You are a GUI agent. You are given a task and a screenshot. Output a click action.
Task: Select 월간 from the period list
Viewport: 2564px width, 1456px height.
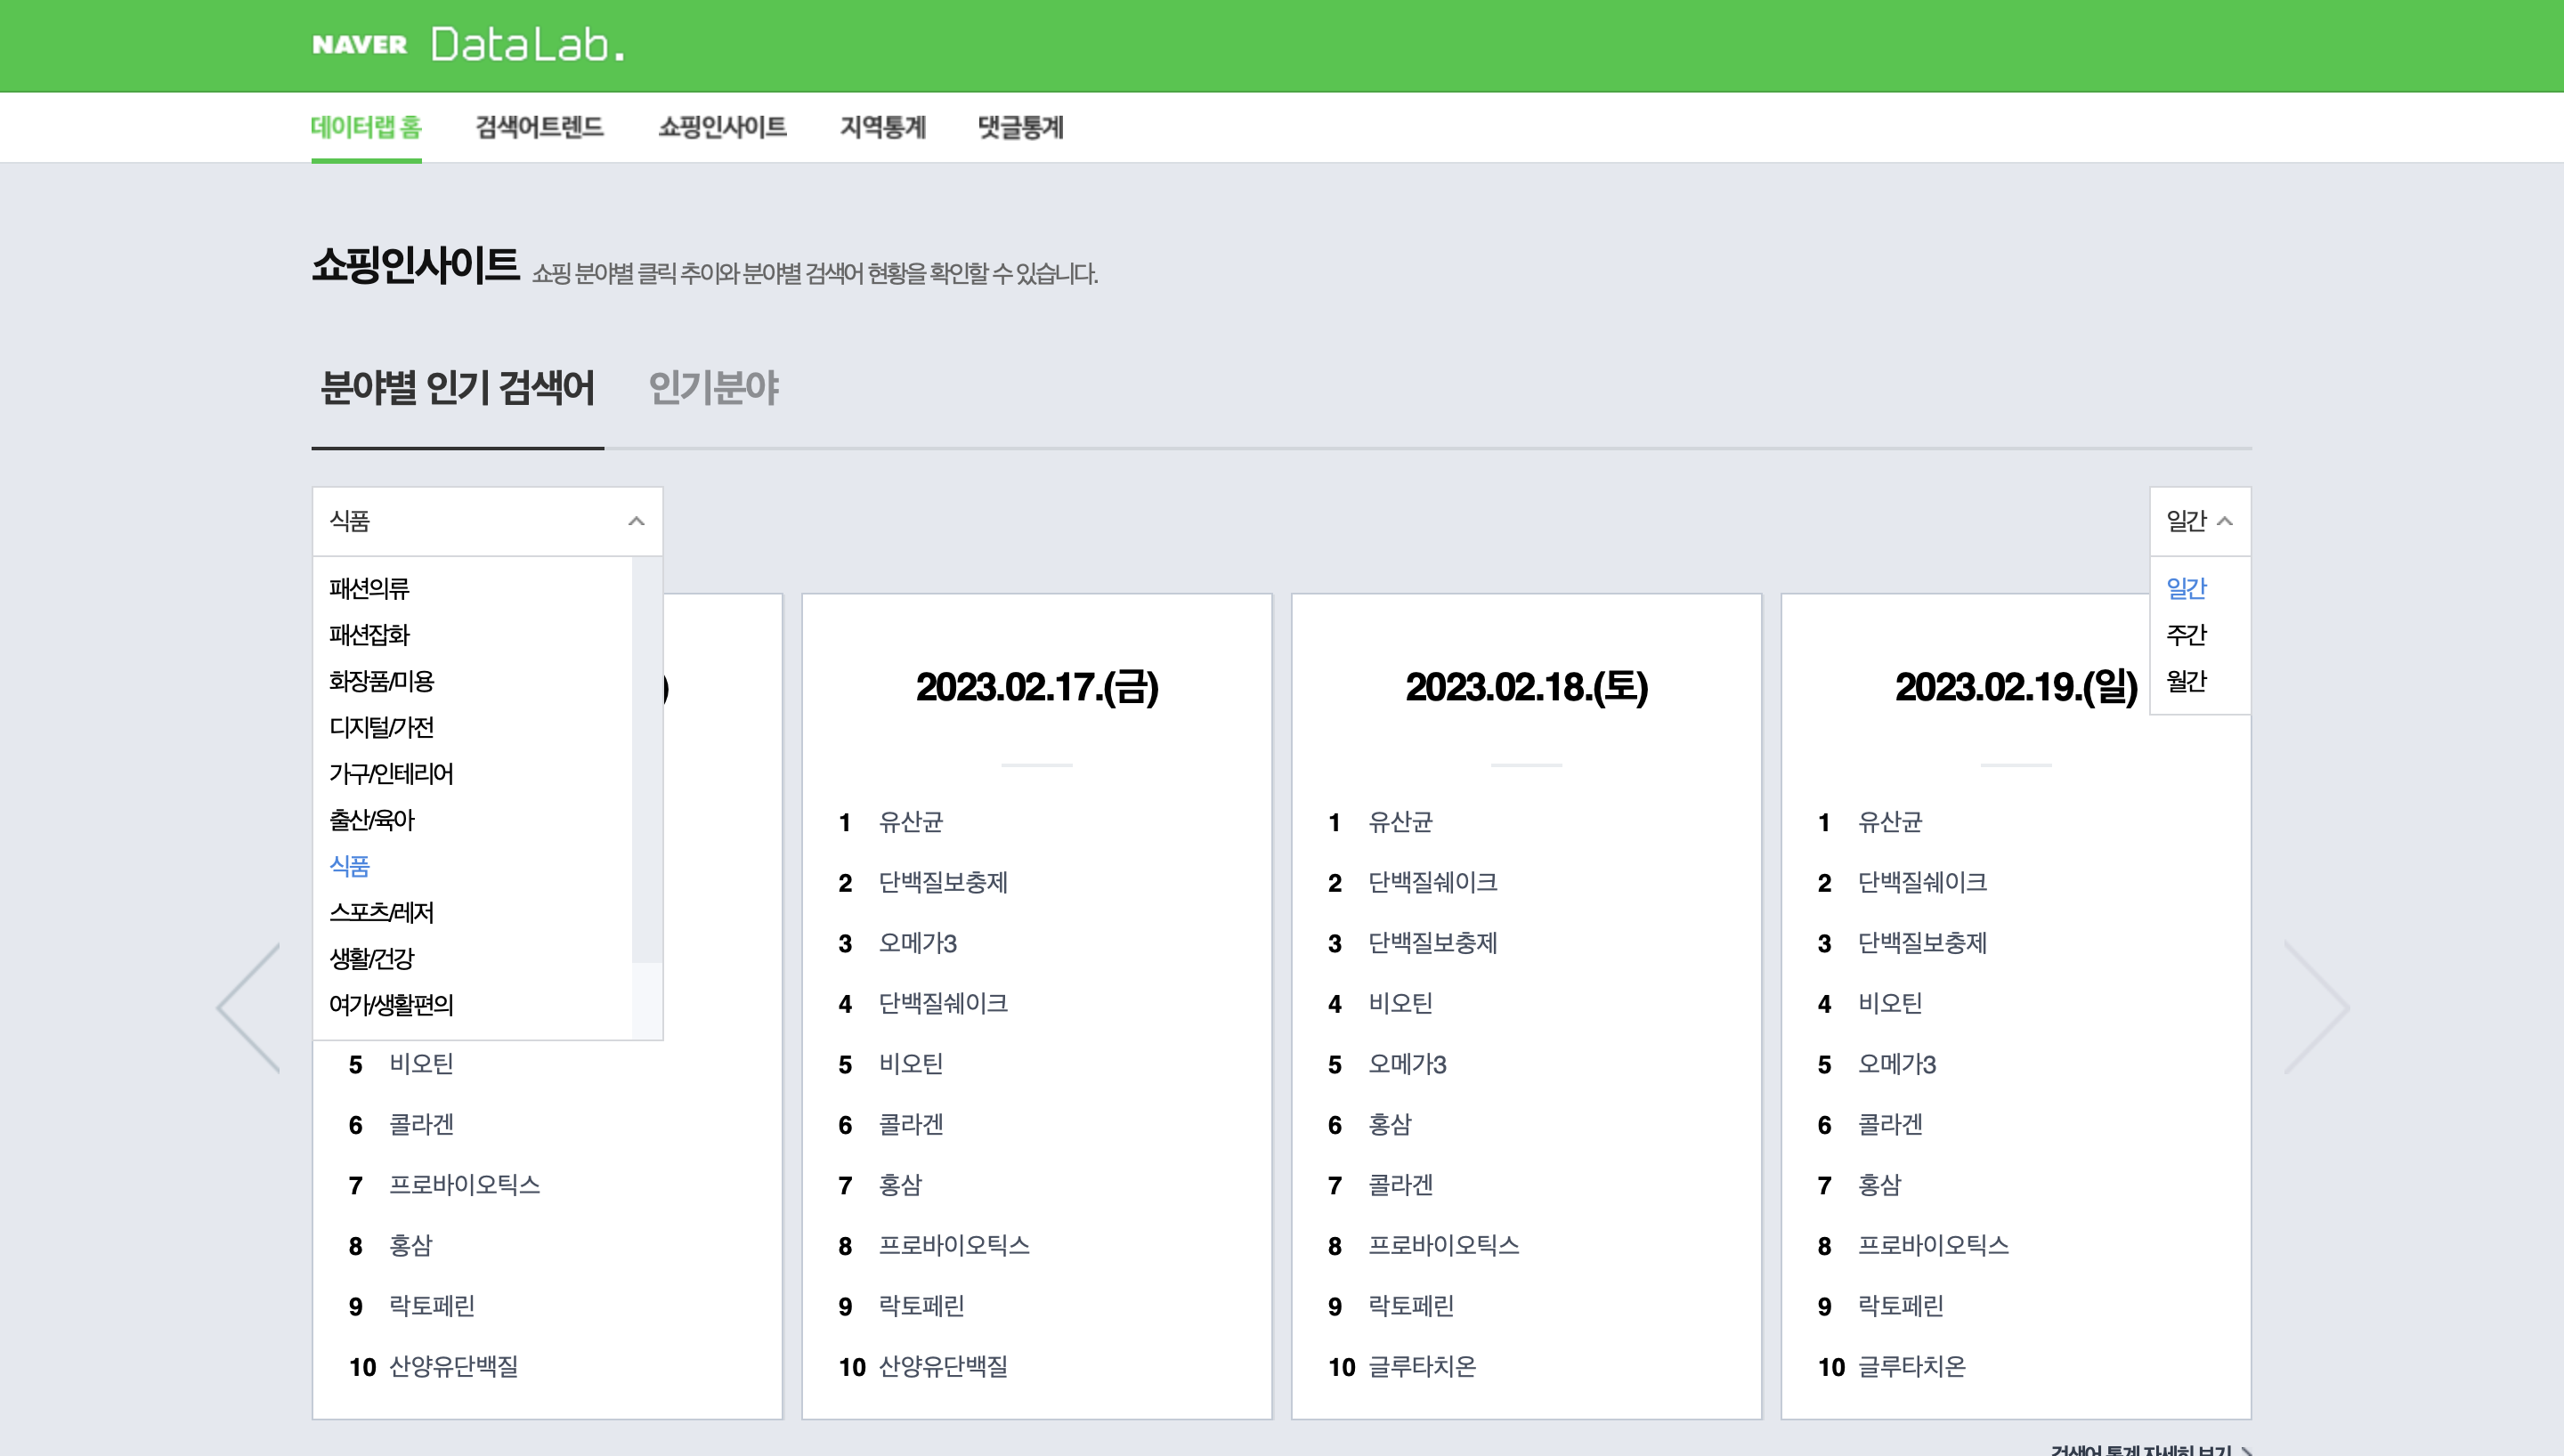(2186, 681)
